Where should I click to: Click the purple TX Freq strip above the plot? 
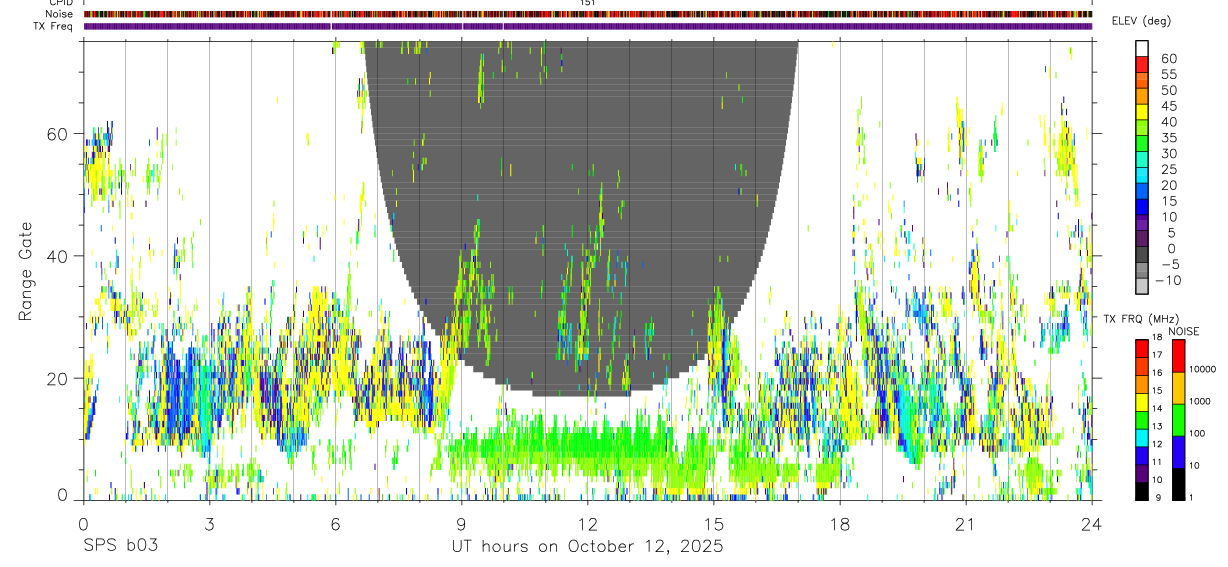pyautogui.click(x=588, y=26)
